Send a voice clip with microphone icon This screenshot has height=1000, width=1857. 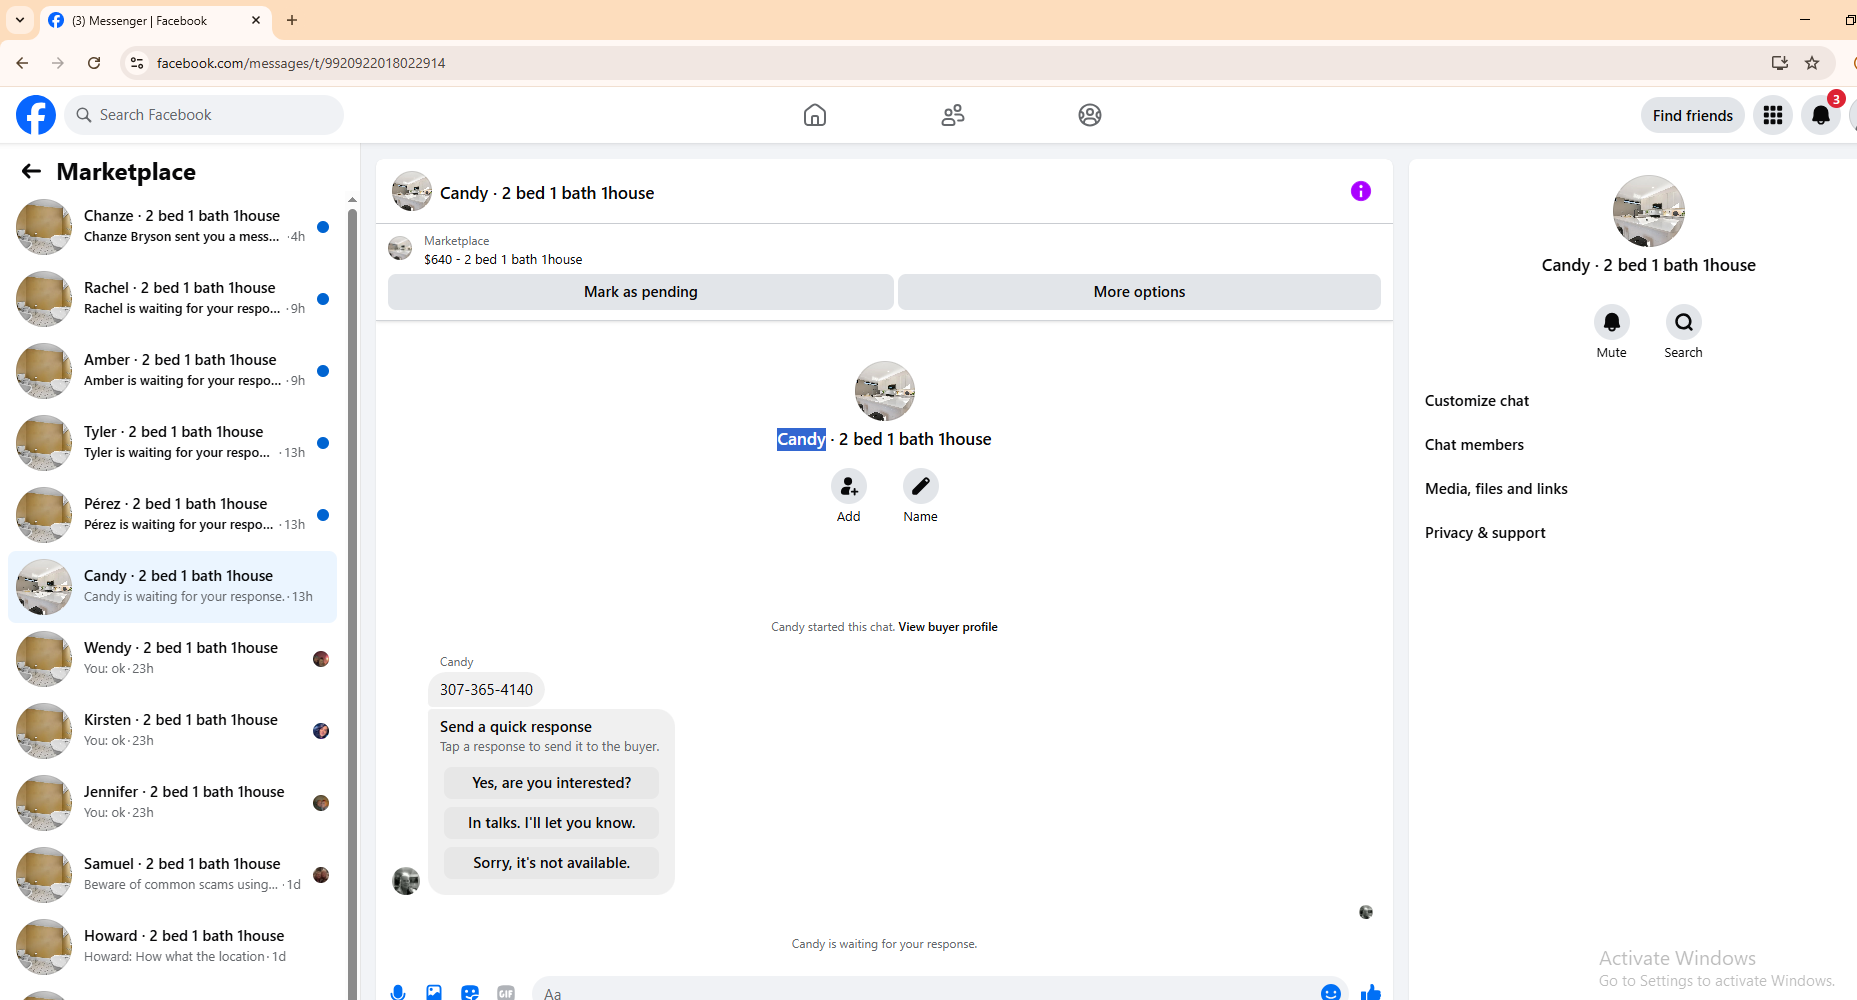[x=398, y=992]
